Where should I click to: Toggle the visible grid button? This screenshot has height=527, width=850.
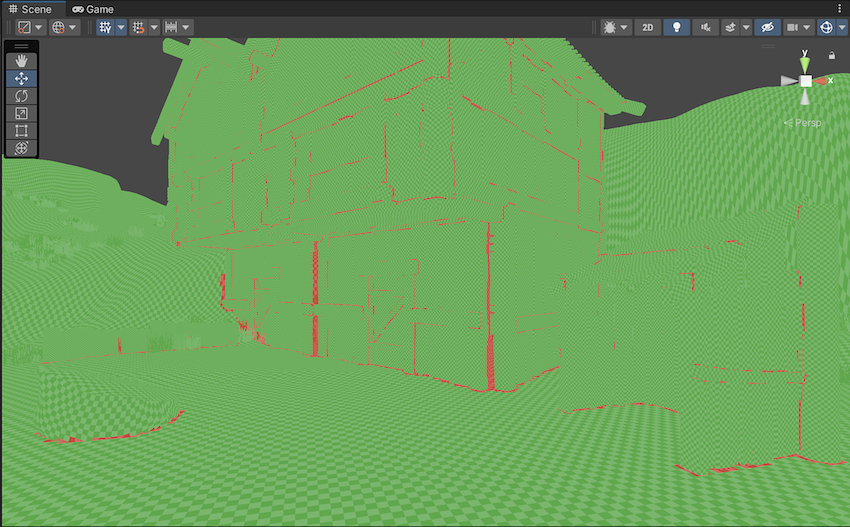[105, 27]
